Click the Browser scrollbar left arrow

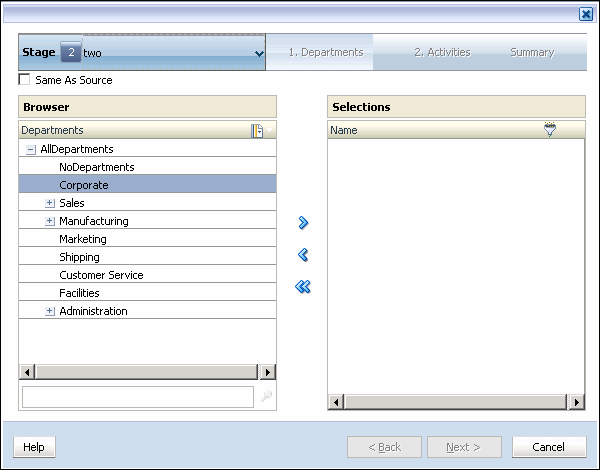[27, 372]
